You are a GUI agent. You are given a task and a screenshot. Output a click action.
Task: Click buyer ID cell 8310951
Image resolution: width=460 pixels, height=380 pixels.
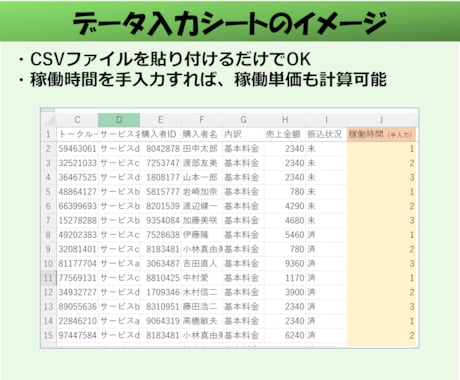[160, 306]
